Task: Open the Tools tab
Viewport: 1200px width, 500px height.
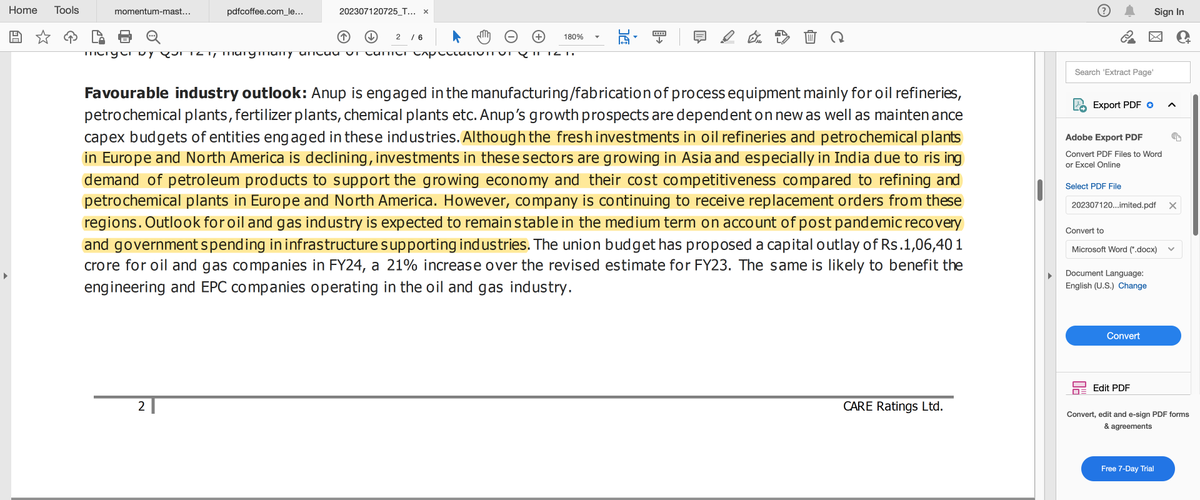Action: pos(67,10)
